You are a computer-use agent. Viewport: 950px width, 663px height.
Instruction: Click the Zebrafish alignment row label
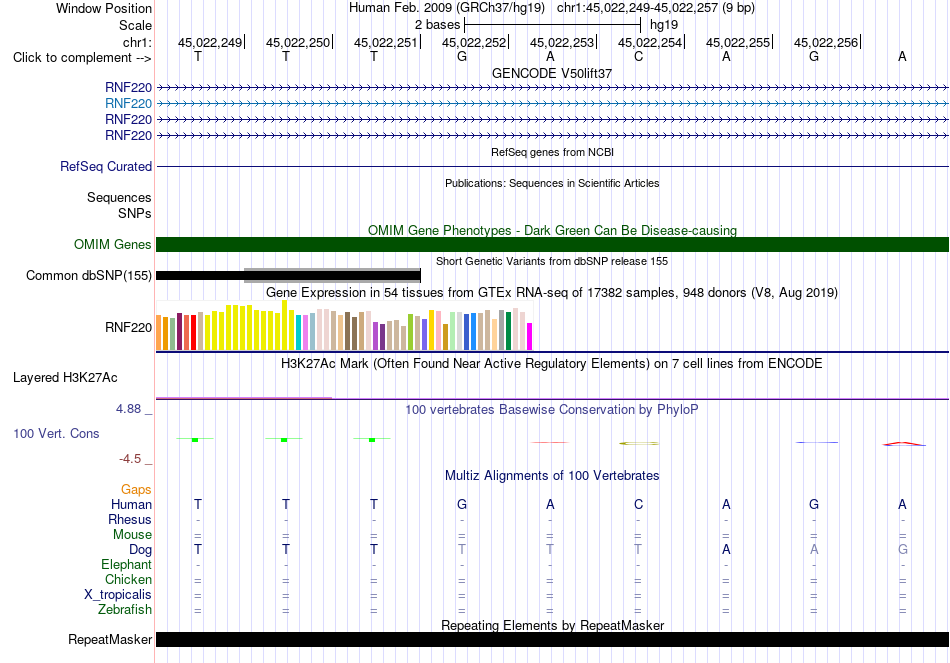[x=125, y=610]
